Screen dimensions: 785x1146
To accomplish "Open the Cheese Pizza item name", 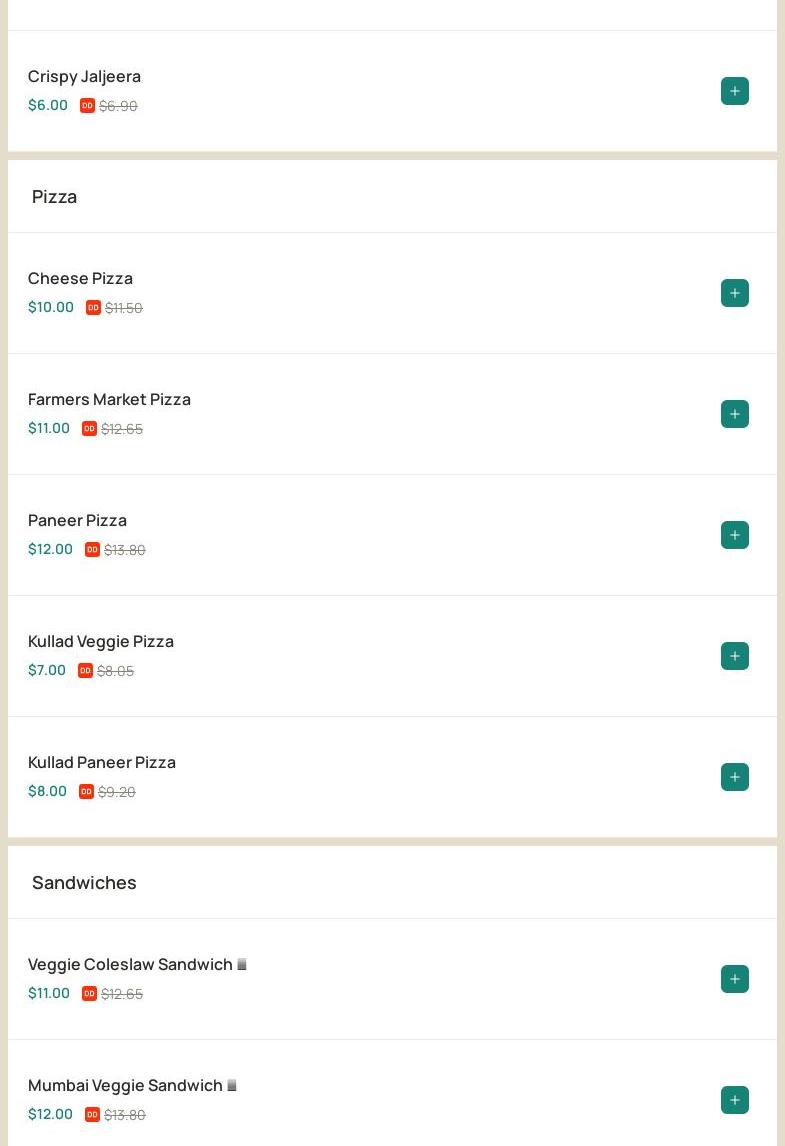I will (x=80, y=278).
